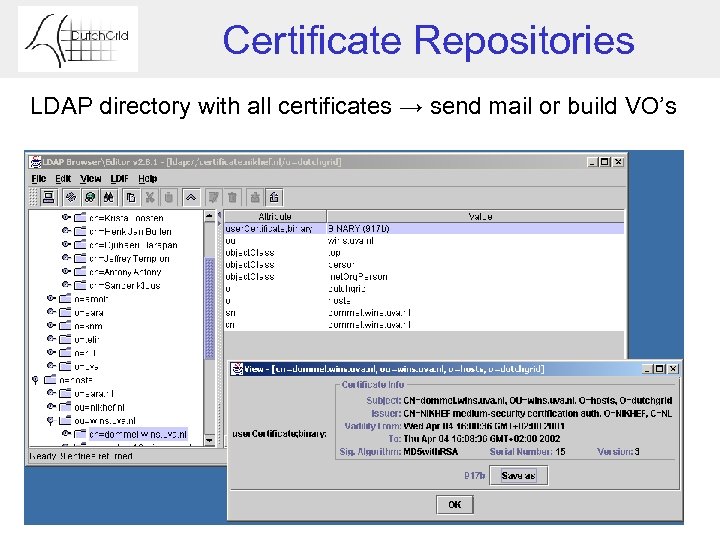720x540 pixels.
Task: Click the tree scrollbar up arrow
Action: click(x=209, y=216)
